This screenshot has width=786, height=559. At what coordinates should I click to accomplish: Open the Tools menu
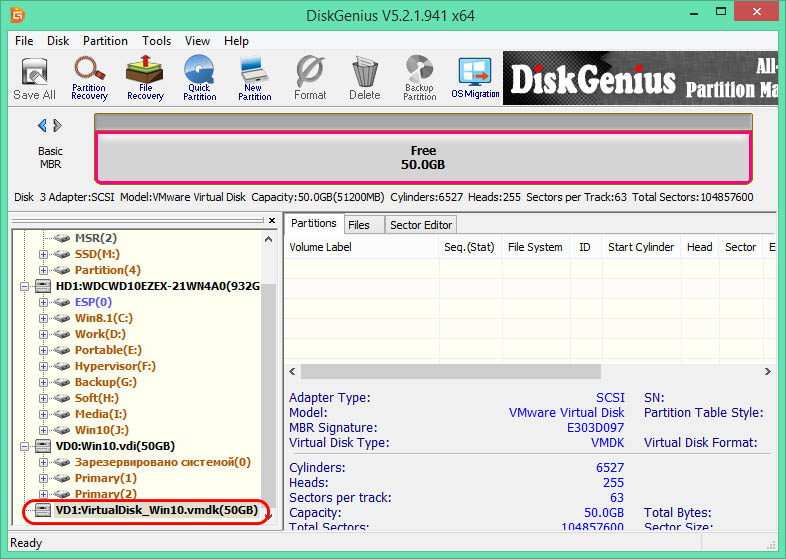tap(156, 41)
